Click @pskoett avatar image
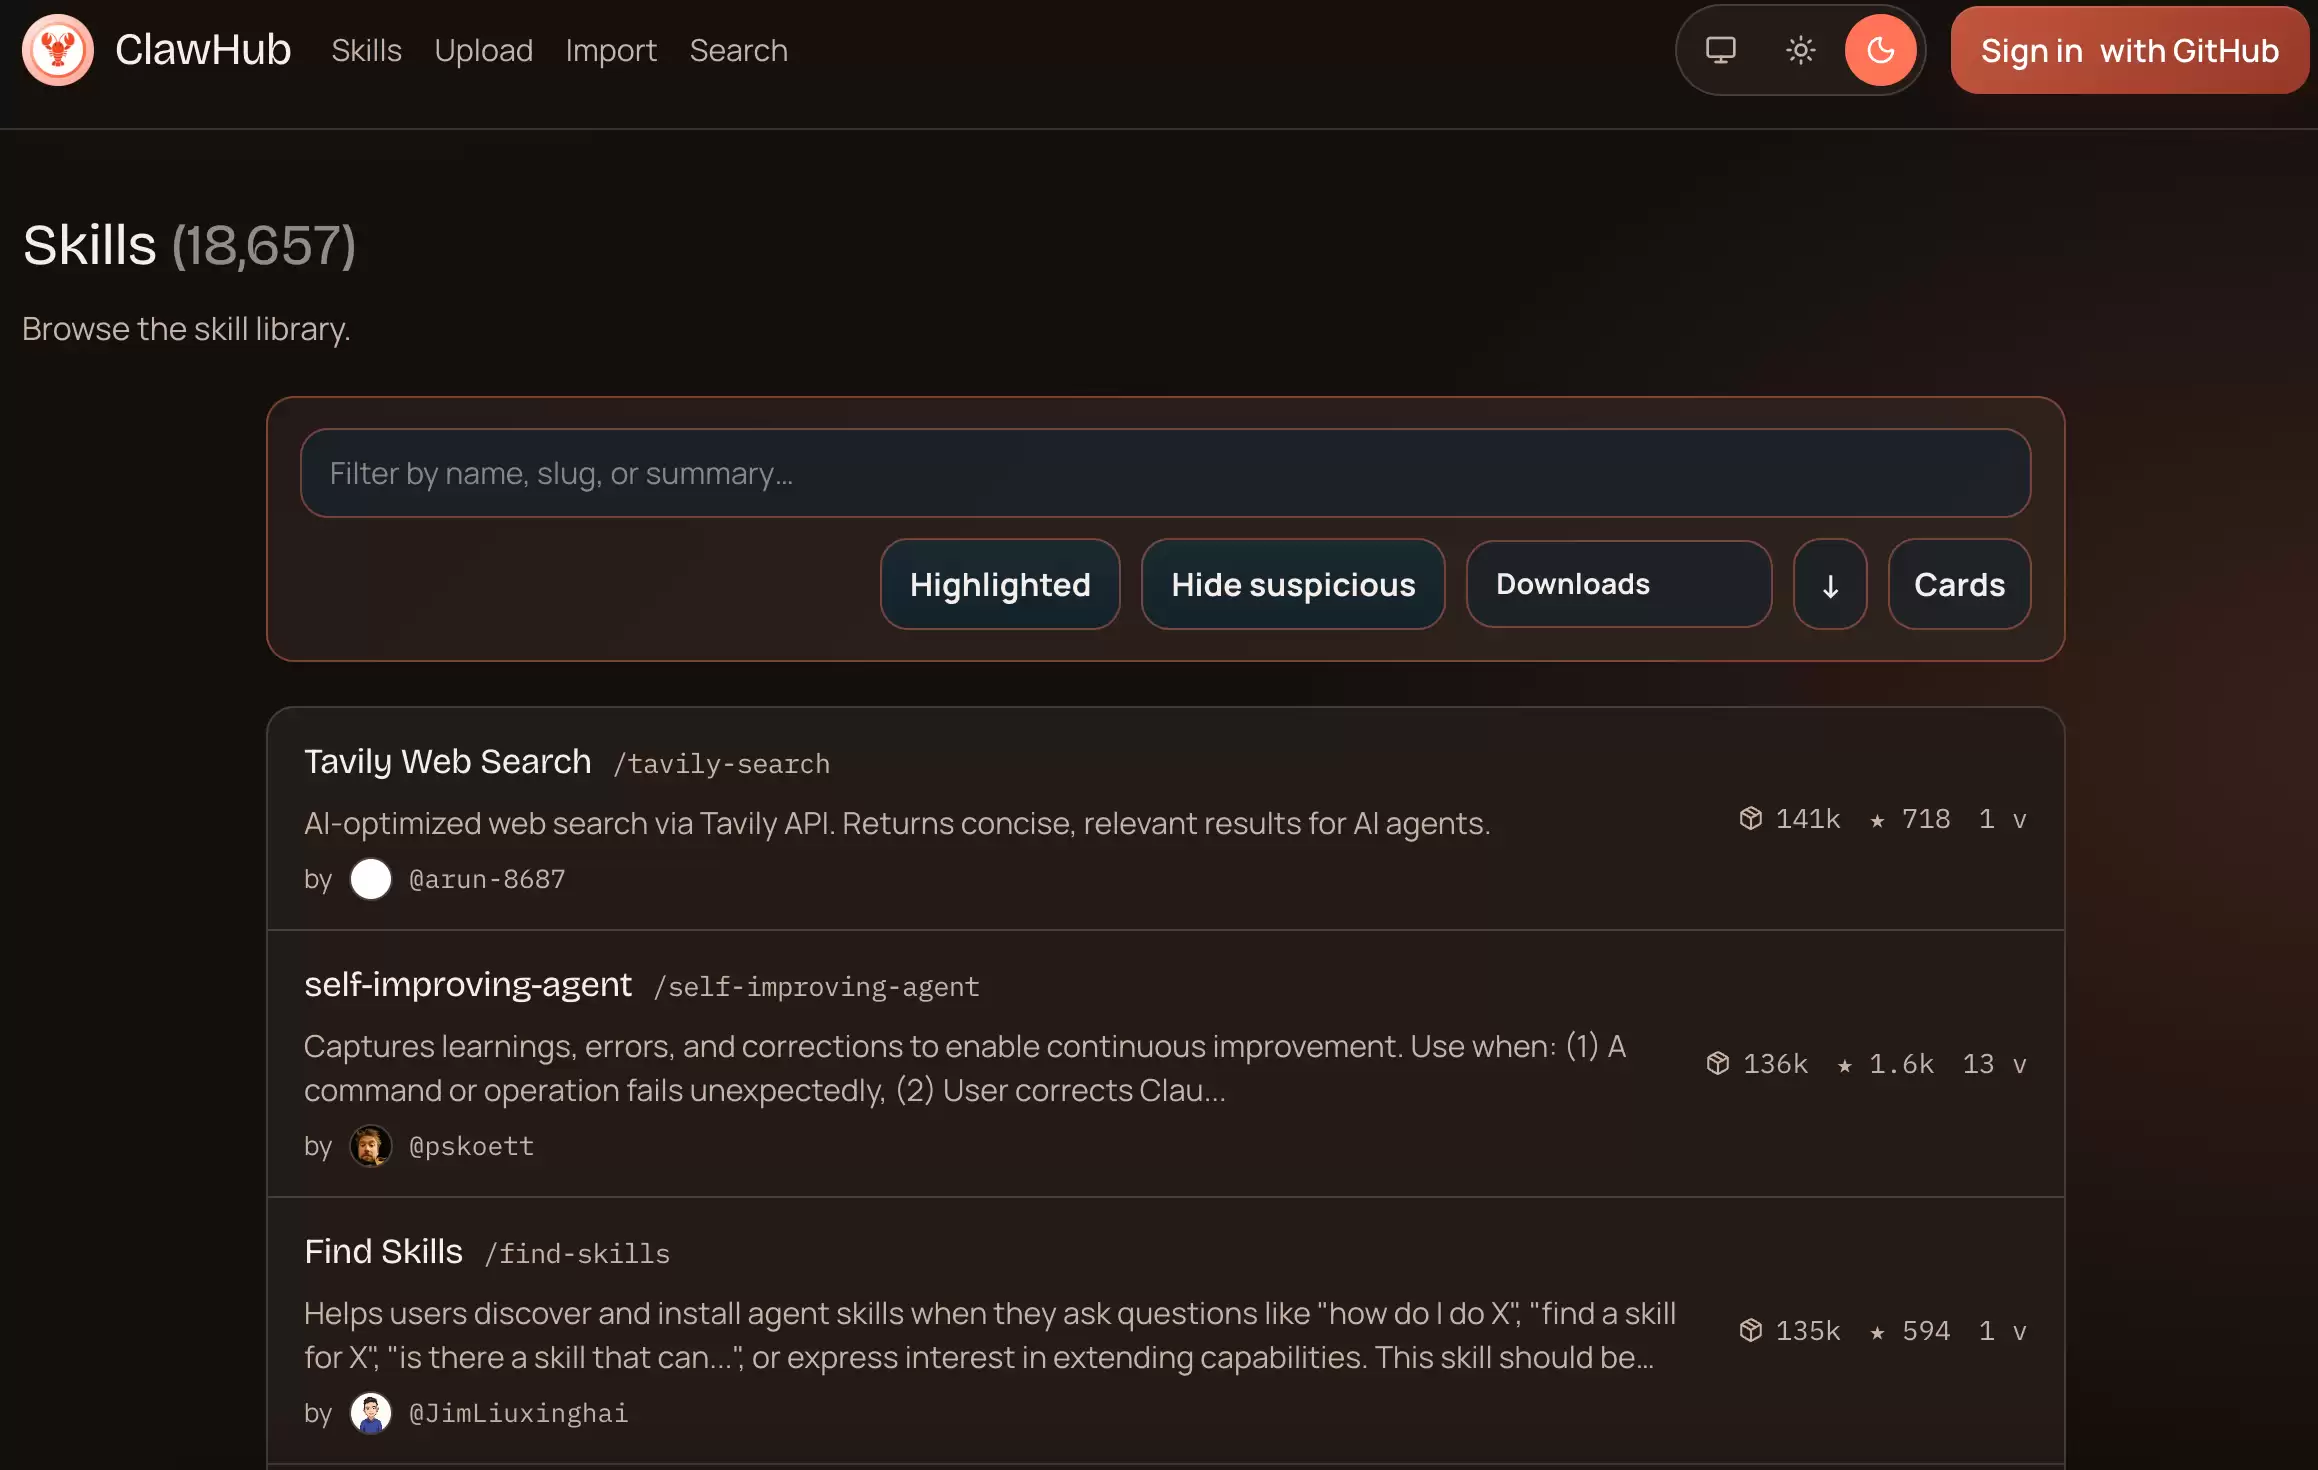The height and width of the screenshot is (1470, 2318). coord(370,1146)
